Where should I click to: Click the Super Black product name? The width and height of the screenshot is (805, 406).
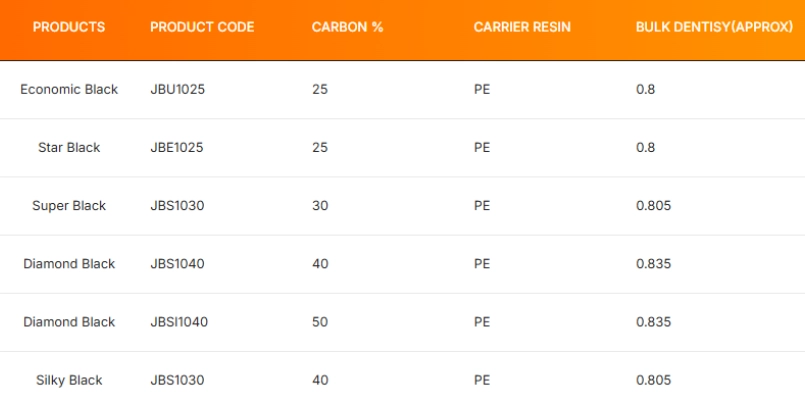[x=69, y=206]
